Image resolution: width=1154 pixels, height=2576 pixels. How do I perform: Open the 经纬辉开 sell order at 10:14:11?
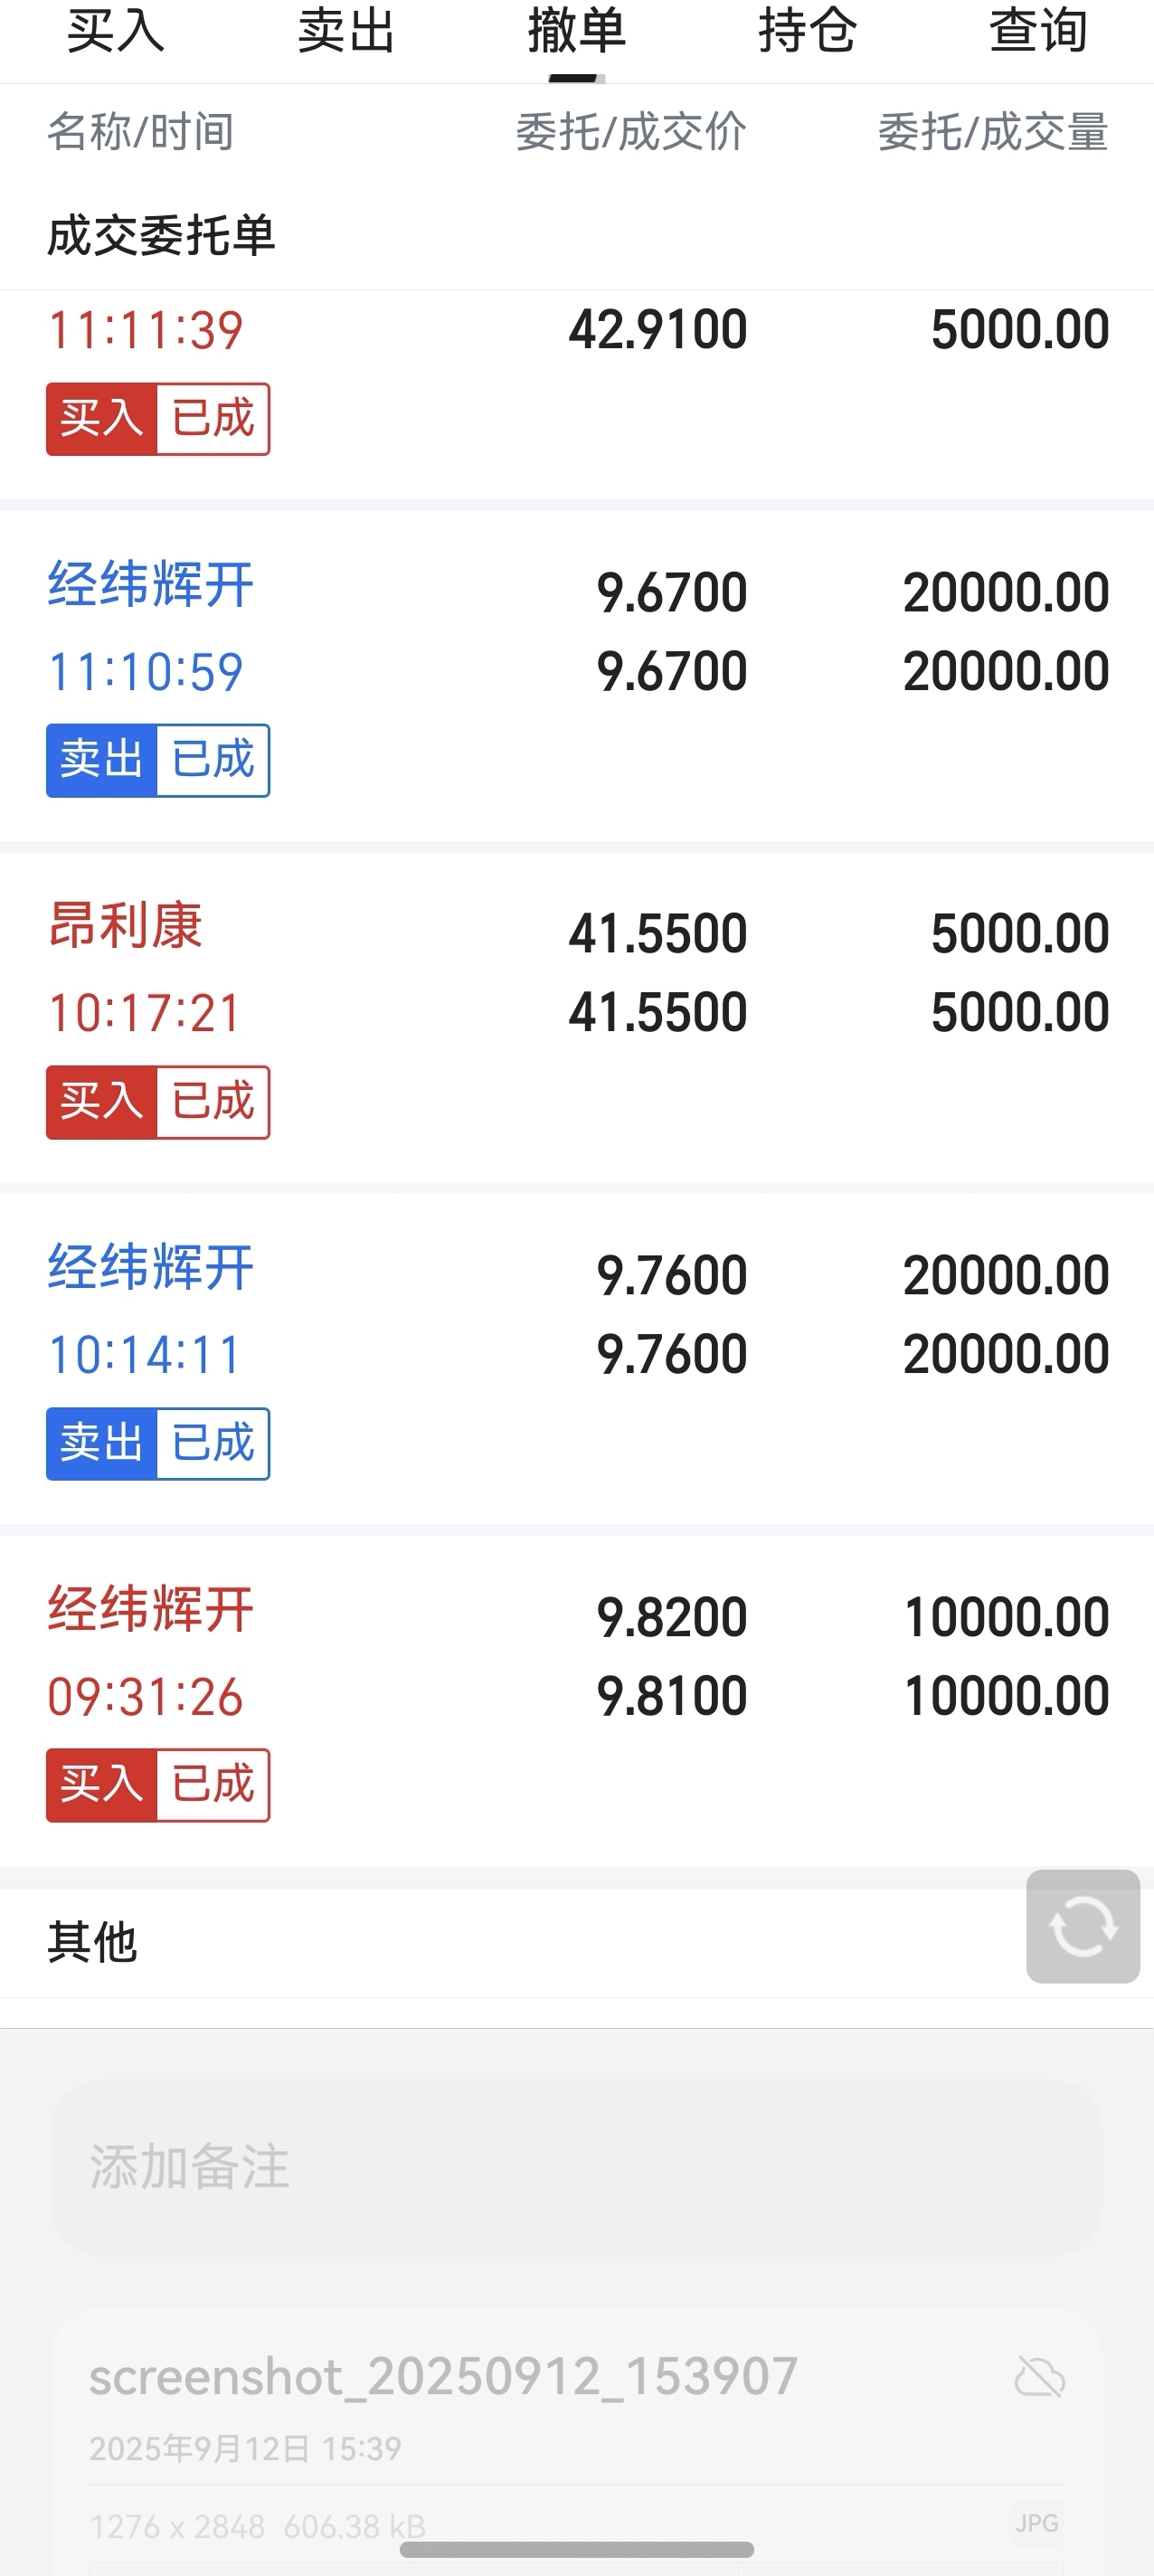[x=577, y=1359]
